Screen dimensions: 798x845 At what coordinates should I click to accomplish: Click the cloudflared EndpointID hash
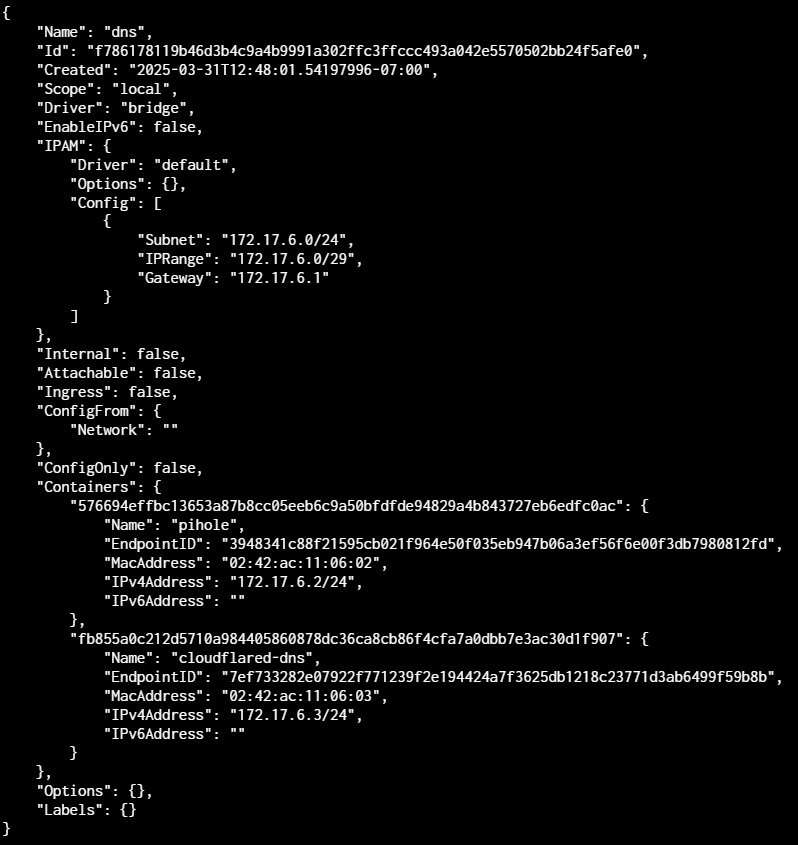click(x=498, y=677)
